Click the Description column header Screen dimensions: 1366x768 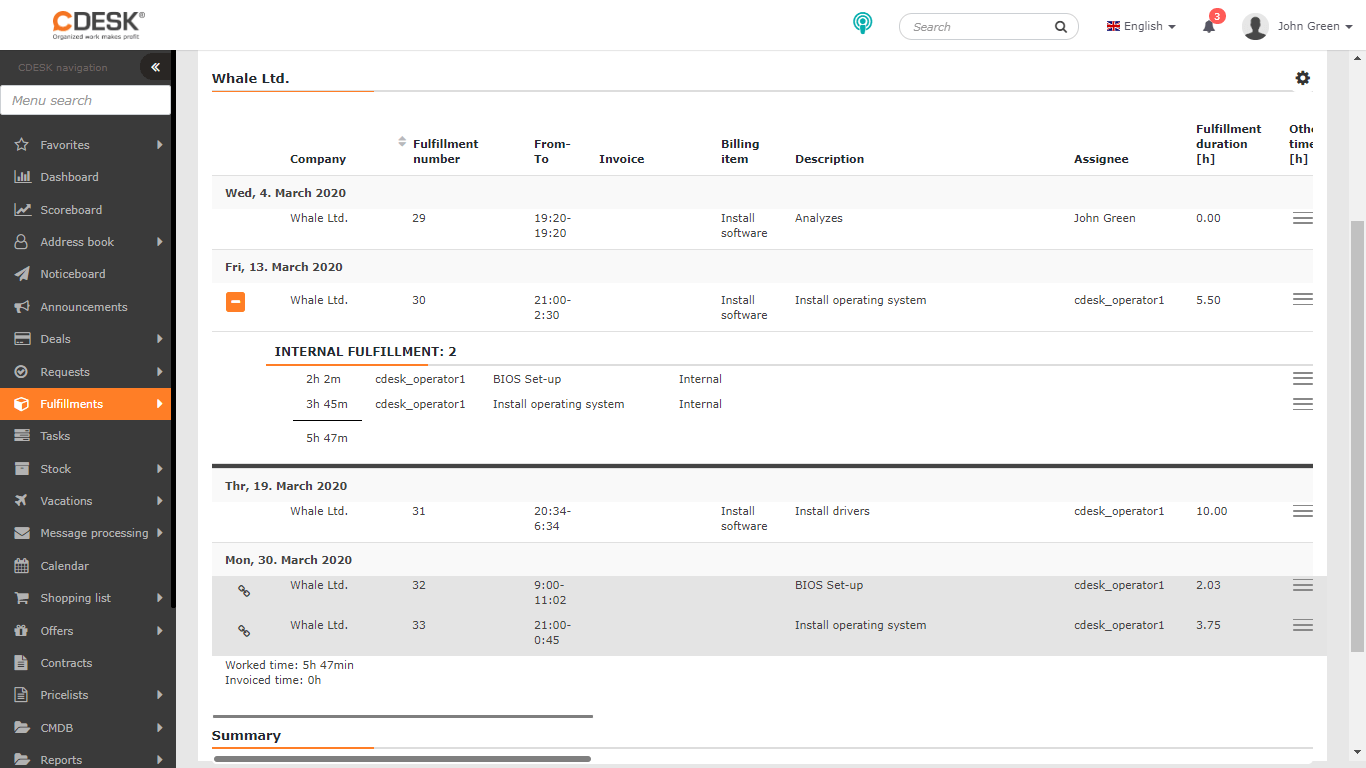pos(829,159)
